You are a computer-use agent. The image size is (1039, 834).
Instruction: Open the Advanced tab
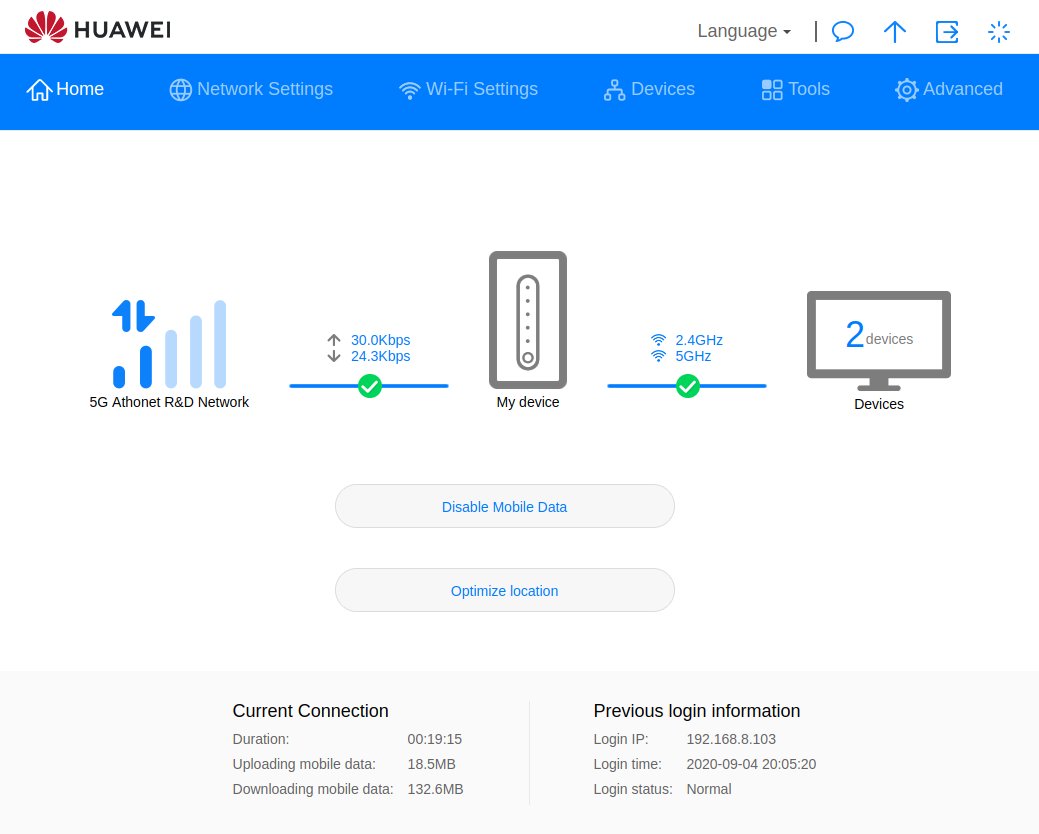click(x=948, y=89)
